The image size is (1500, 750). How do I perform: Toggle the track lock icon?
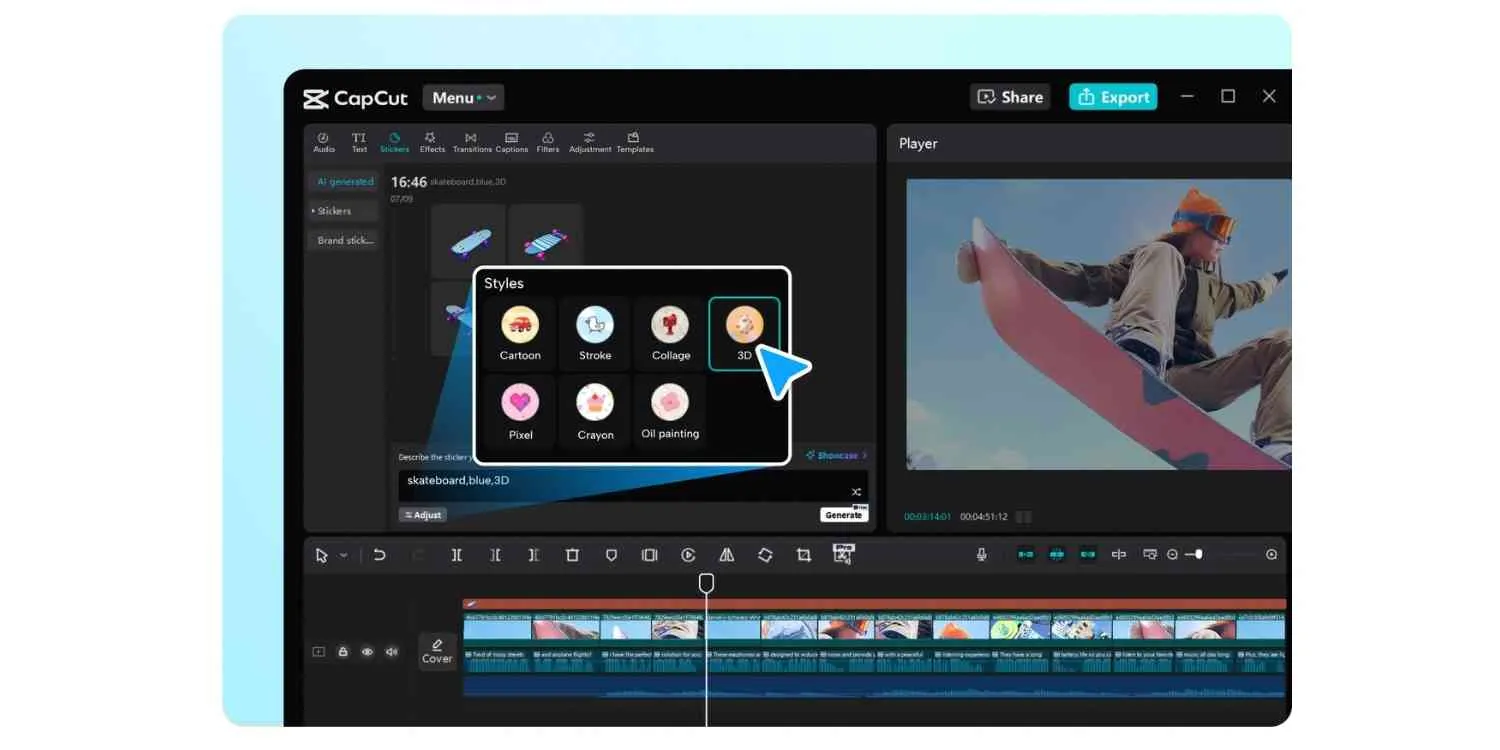point(343,652)
